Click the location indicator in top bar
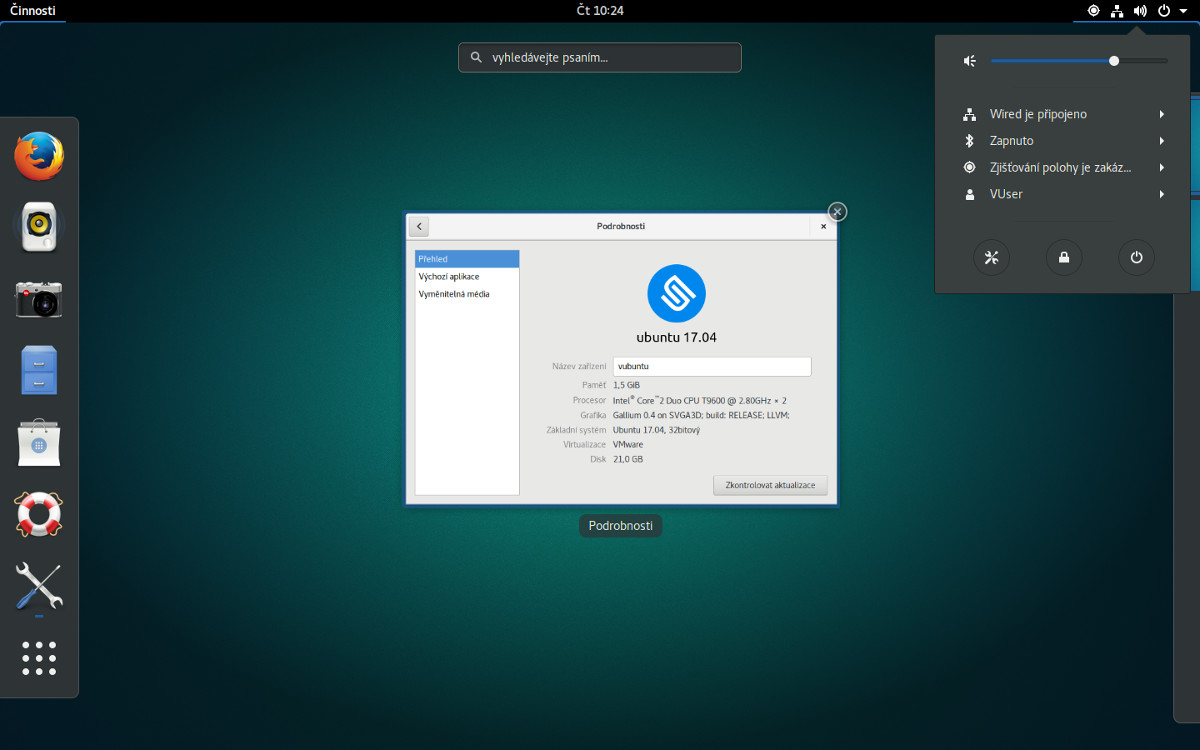 1093,11
